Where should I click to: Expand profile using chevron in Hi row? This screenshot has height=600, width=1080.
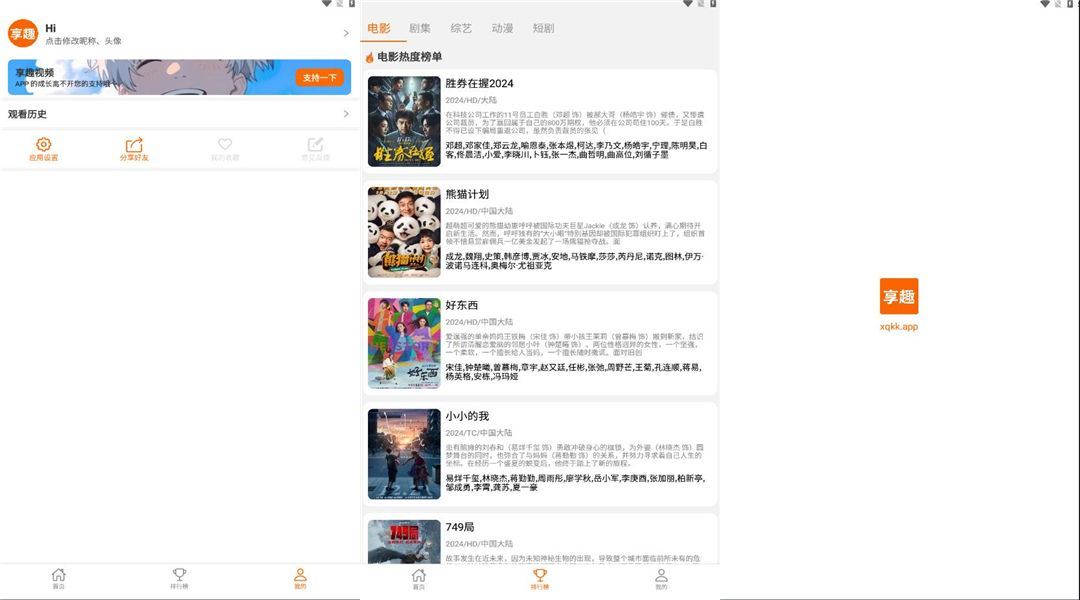tap(346, 34)
